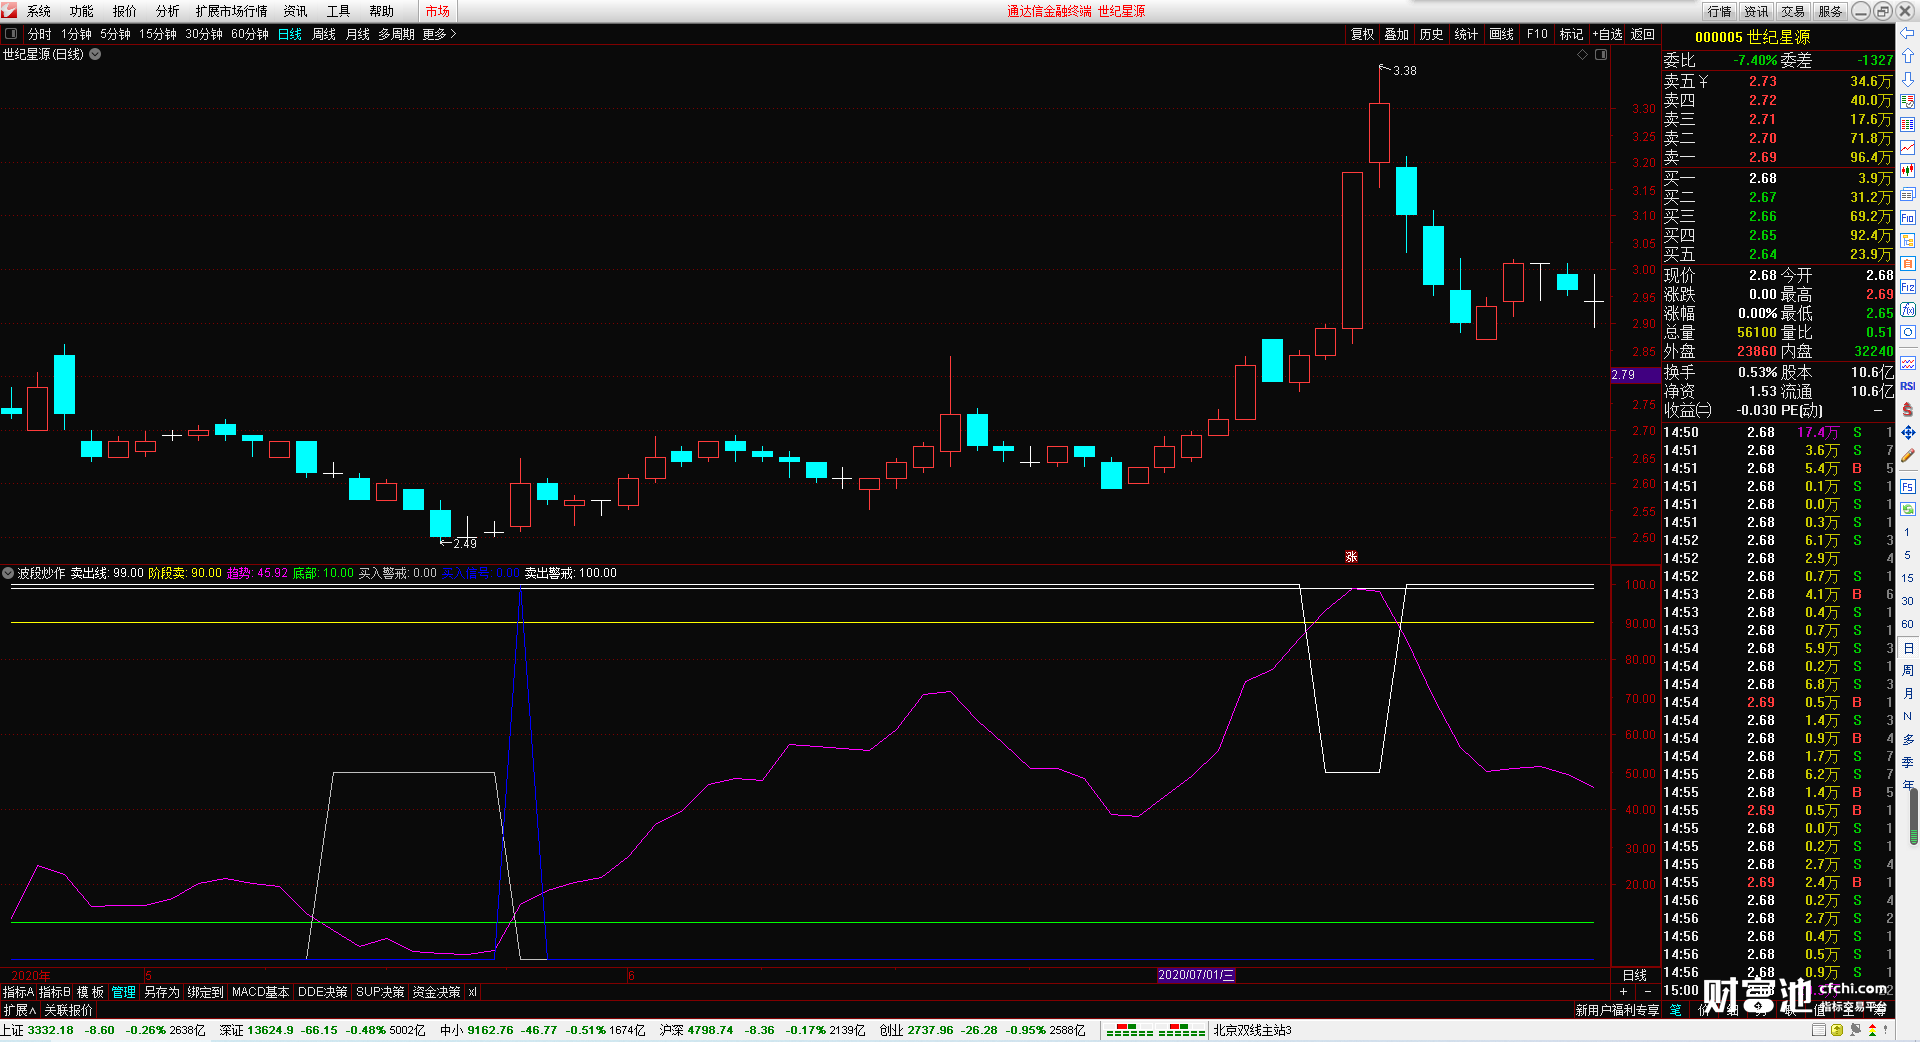1920x1042 pixels.
Task: Select the 周线 weekly period
Action: pos(324,34)
